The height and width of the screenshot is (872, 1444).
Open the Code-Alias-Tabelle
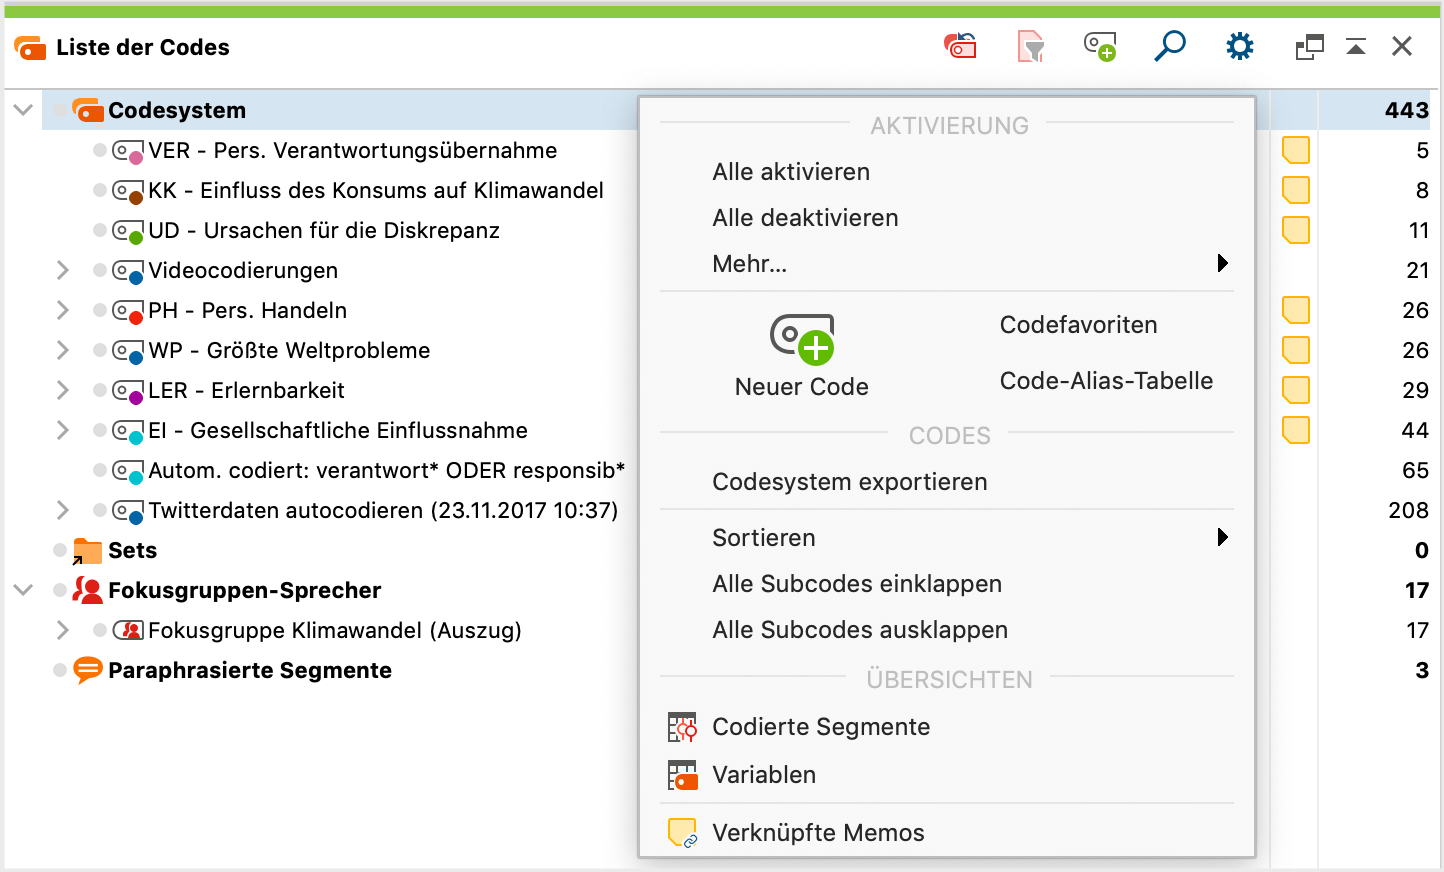tap(1106, 381)
